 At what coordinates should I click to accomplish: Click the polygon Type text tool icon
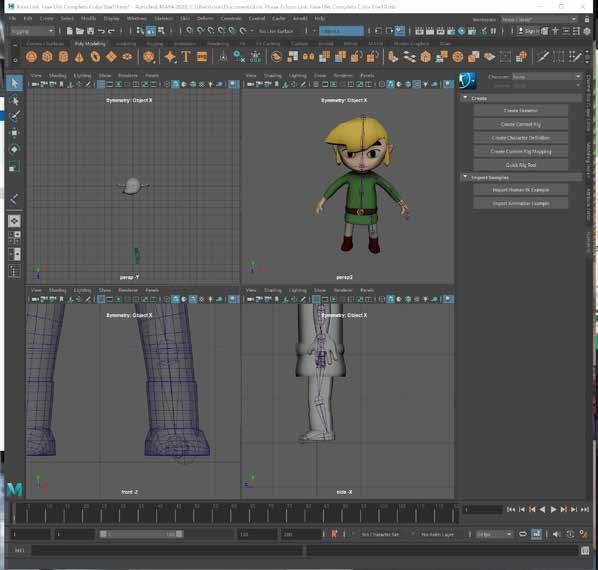point(186,57)
